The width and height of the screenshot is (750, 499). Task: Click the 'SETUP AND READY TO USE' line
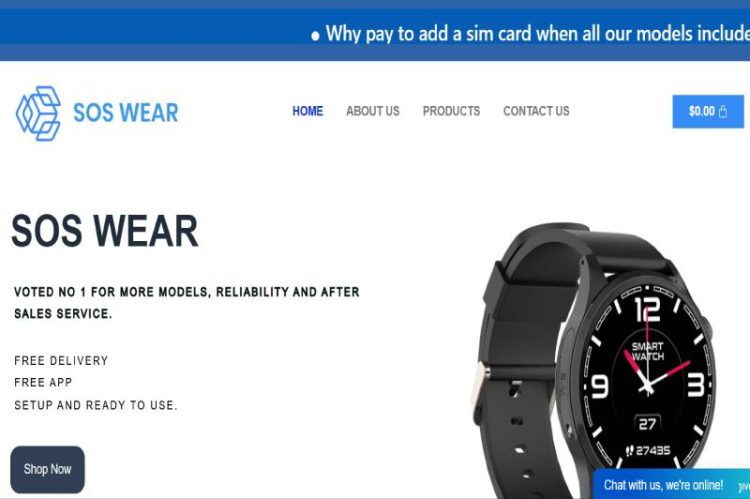tap(96, 405)
